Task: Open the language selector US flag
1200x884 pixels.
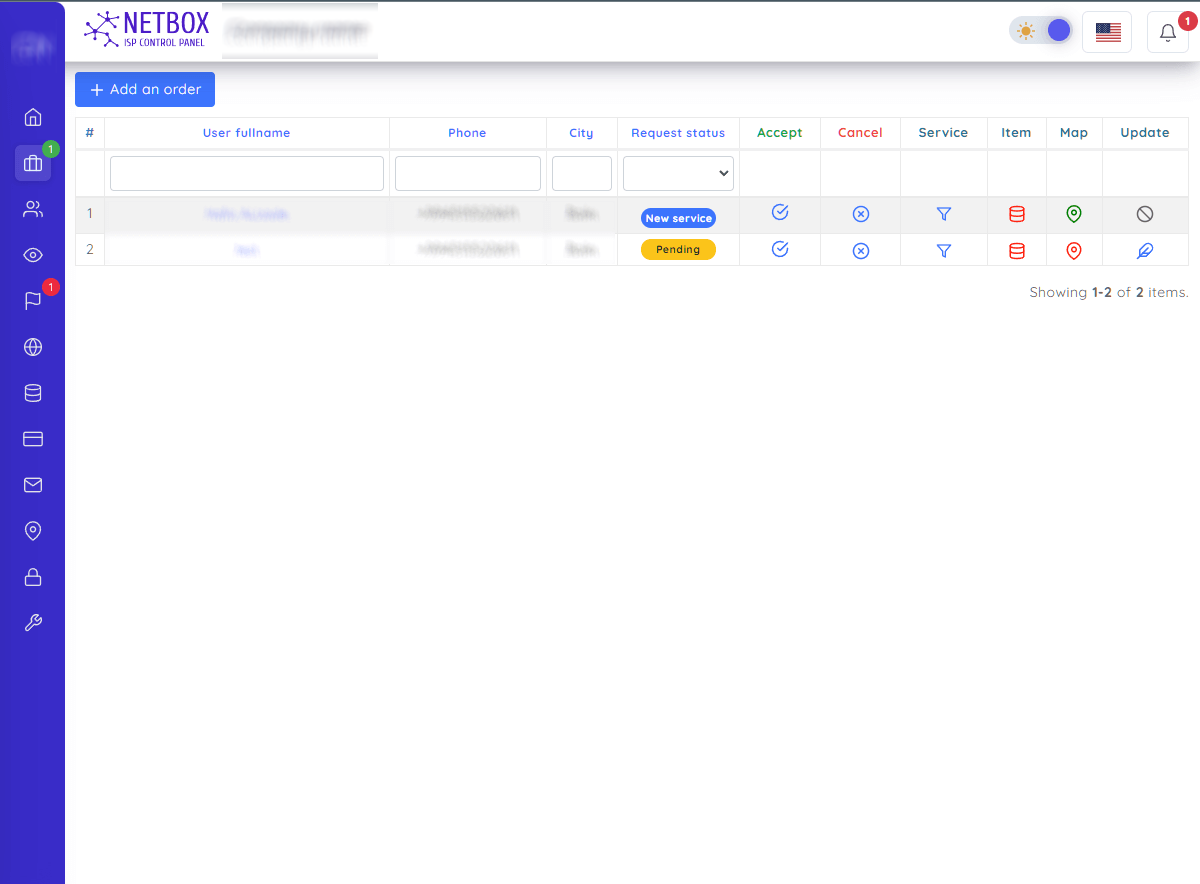Action: coord(1107,32)
